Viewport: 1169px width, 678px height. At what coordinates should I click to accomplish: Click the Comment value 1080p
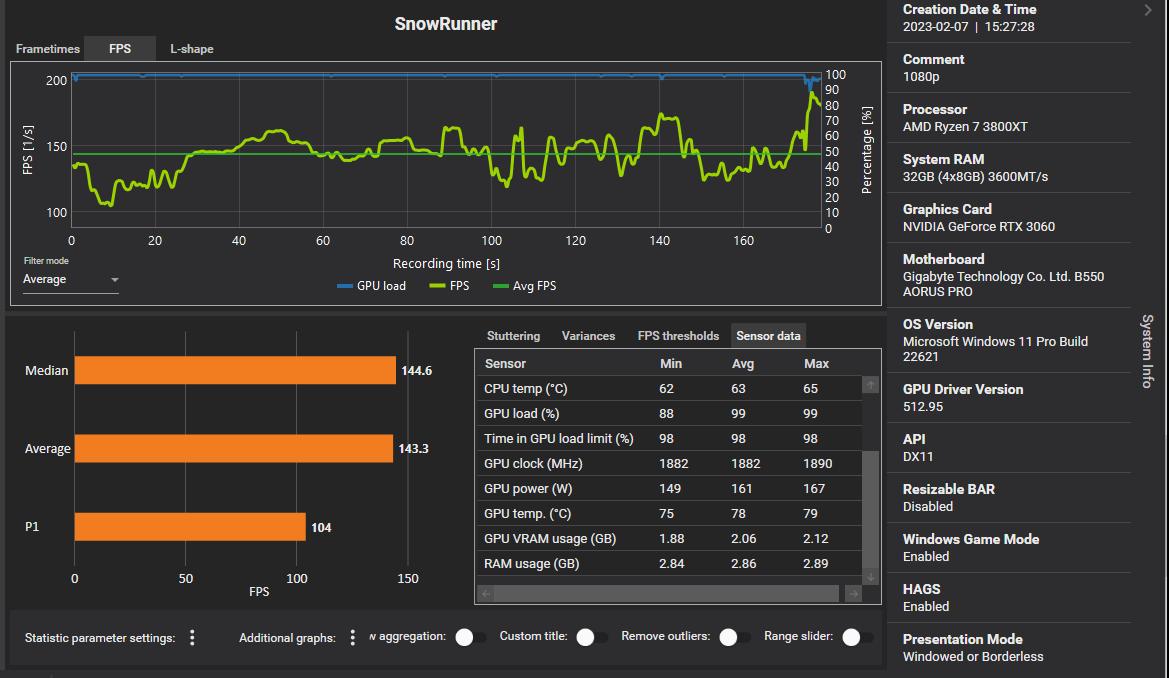921,76
